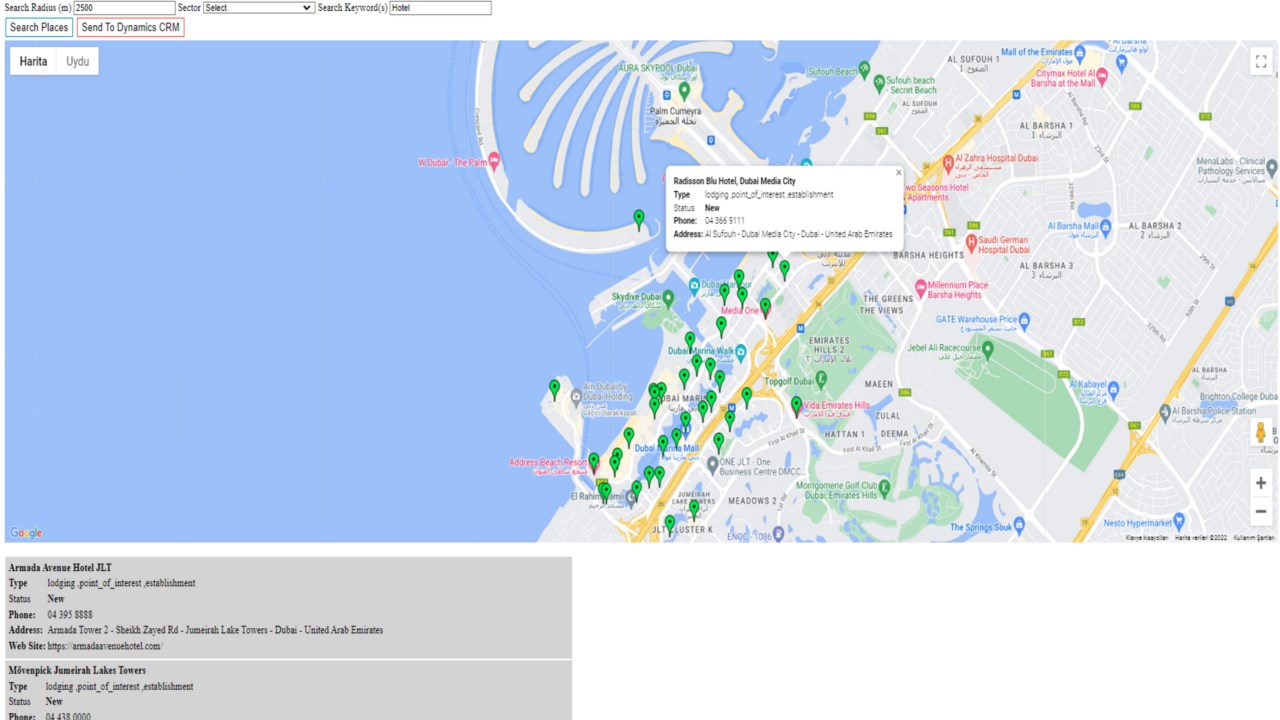Screen dimensions: 1280x720
Task: Click Ain Dubai marker icon
Action: (x=576, y=398)
